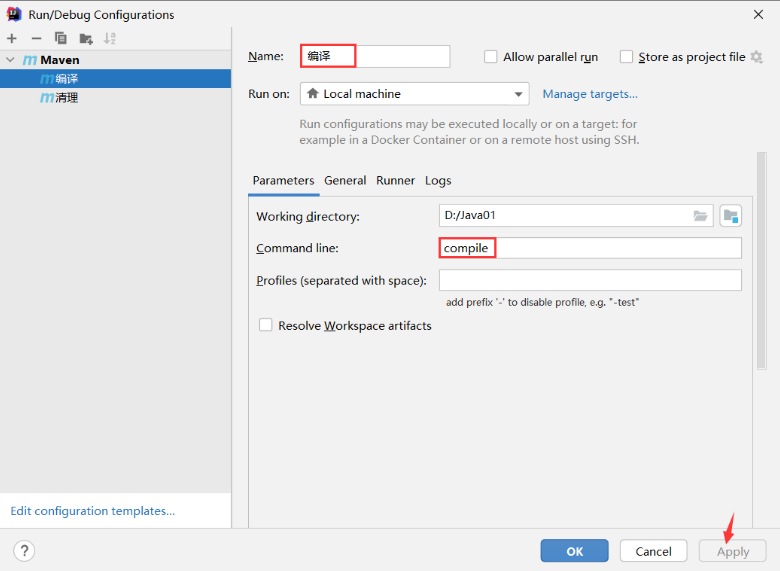Image resolution: width=780 pixels, height=571 pixels.
Task: Open the Runner tab
Action: coord(395,180)
